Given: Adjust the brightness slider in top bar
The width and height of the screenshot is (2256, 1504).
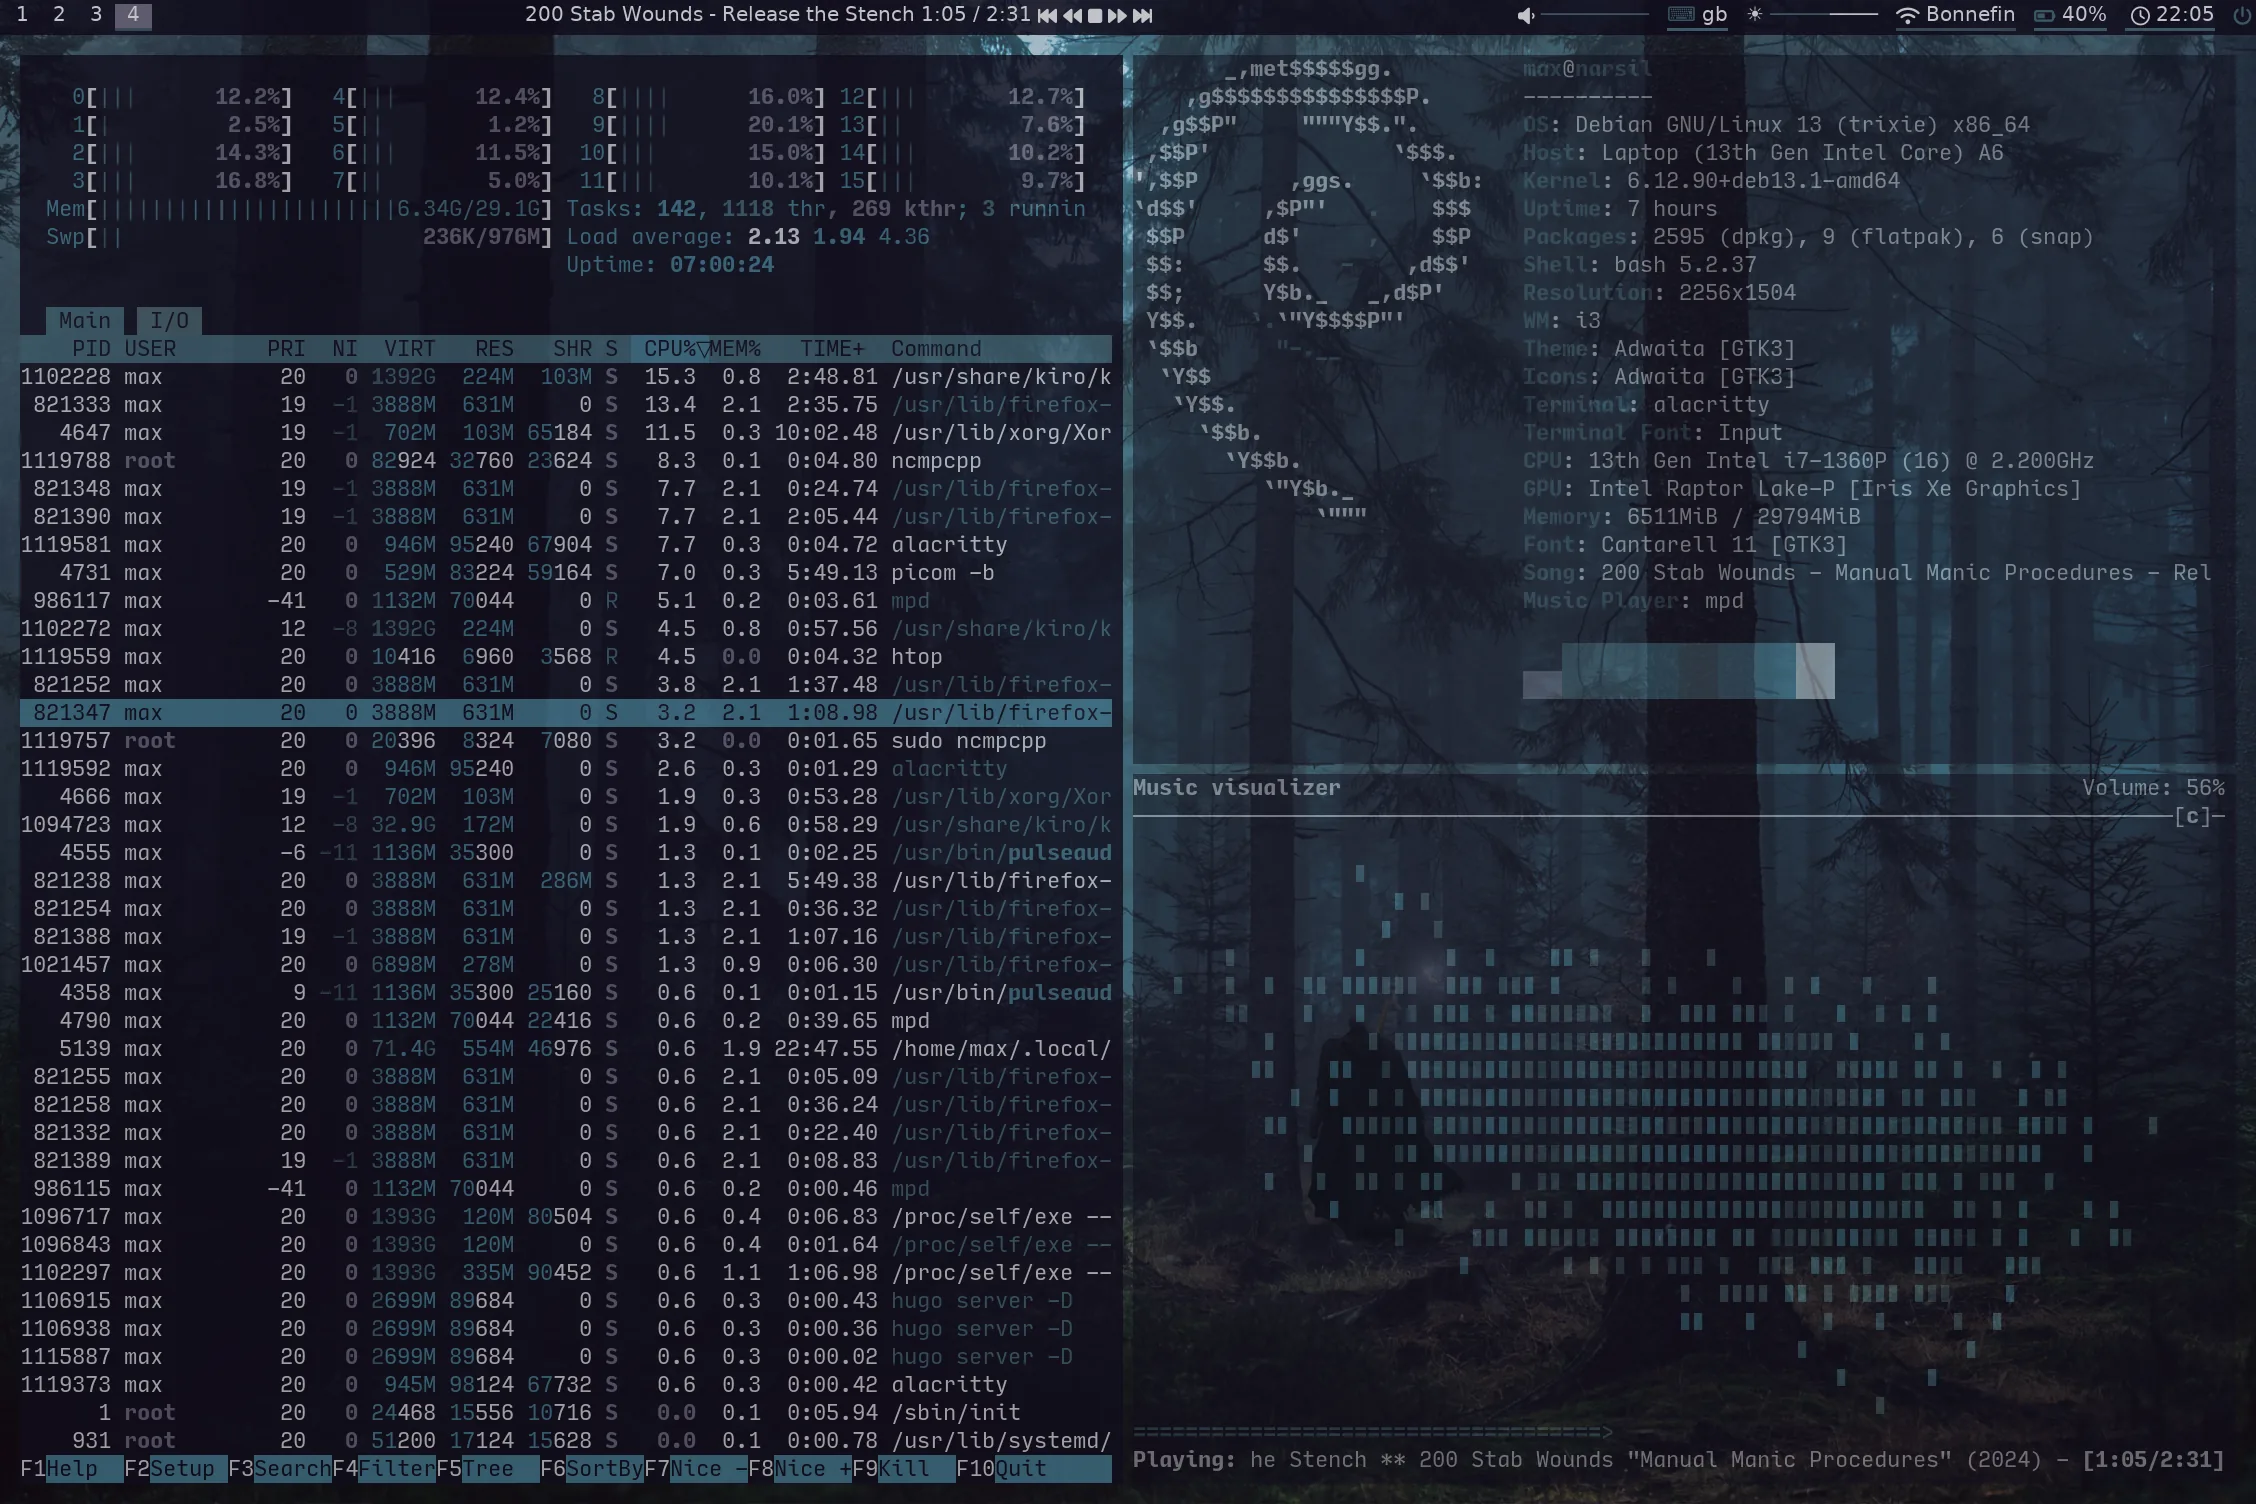Looking at the screenshot, I should click(x=1825, y=15).
